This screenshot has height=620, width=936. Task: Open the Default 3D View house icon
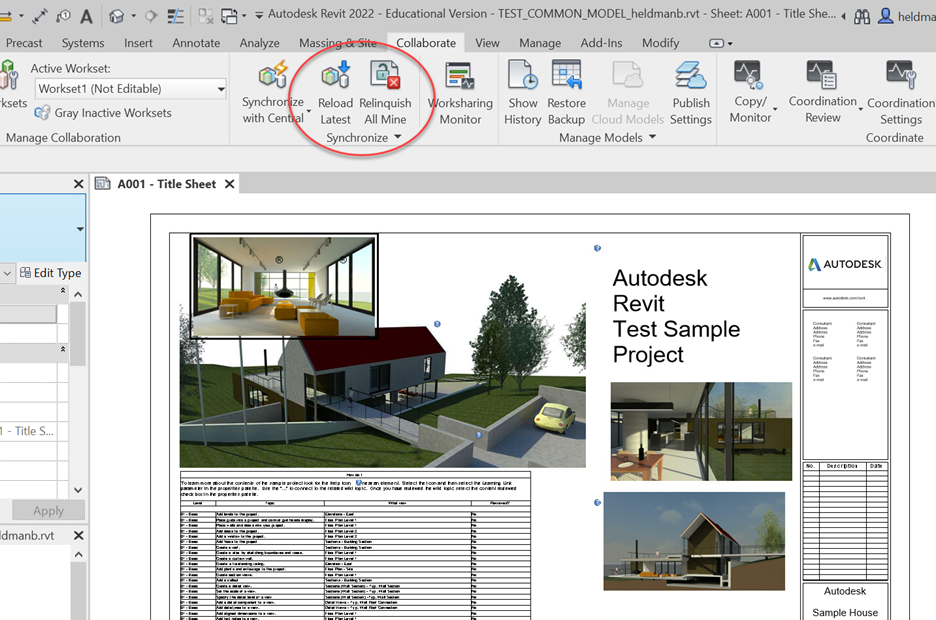click(x=116, y=16)
